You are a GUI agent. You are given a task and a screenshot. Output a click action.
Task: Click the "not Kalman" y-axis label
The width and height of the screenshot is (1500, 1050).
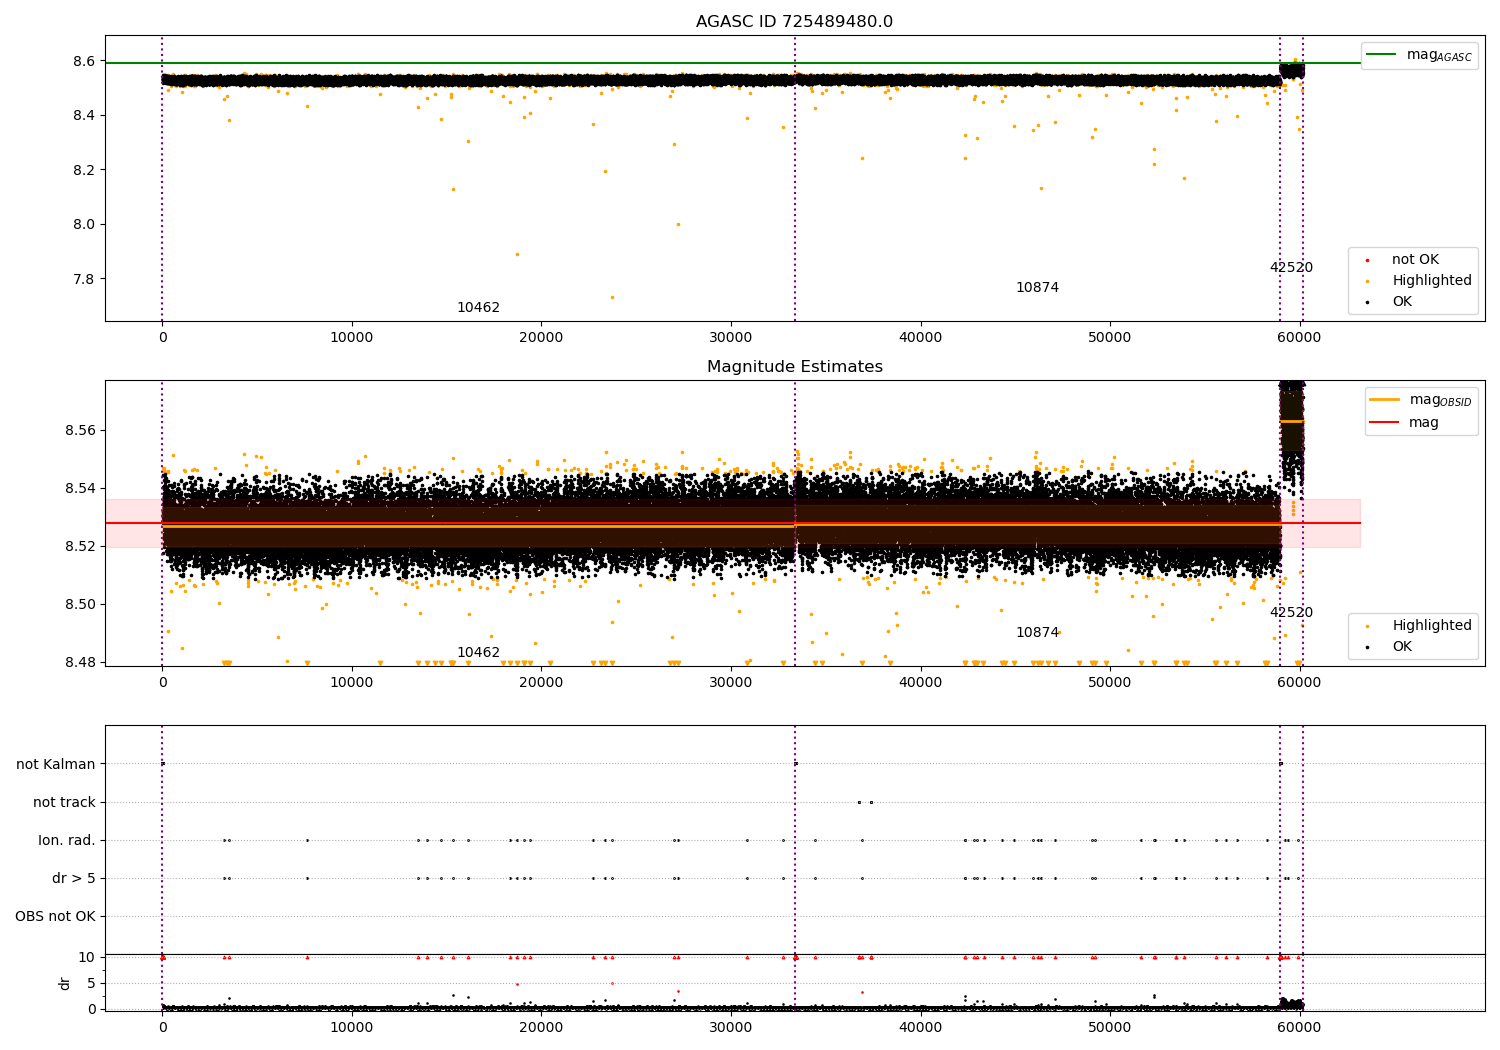click(56, 764)
